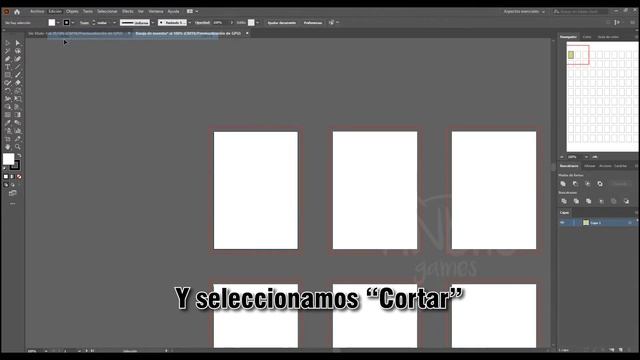Select the Artboard tool
This screenshot has height=360, width=640.
pyautogui.click(x=8, y=139)
